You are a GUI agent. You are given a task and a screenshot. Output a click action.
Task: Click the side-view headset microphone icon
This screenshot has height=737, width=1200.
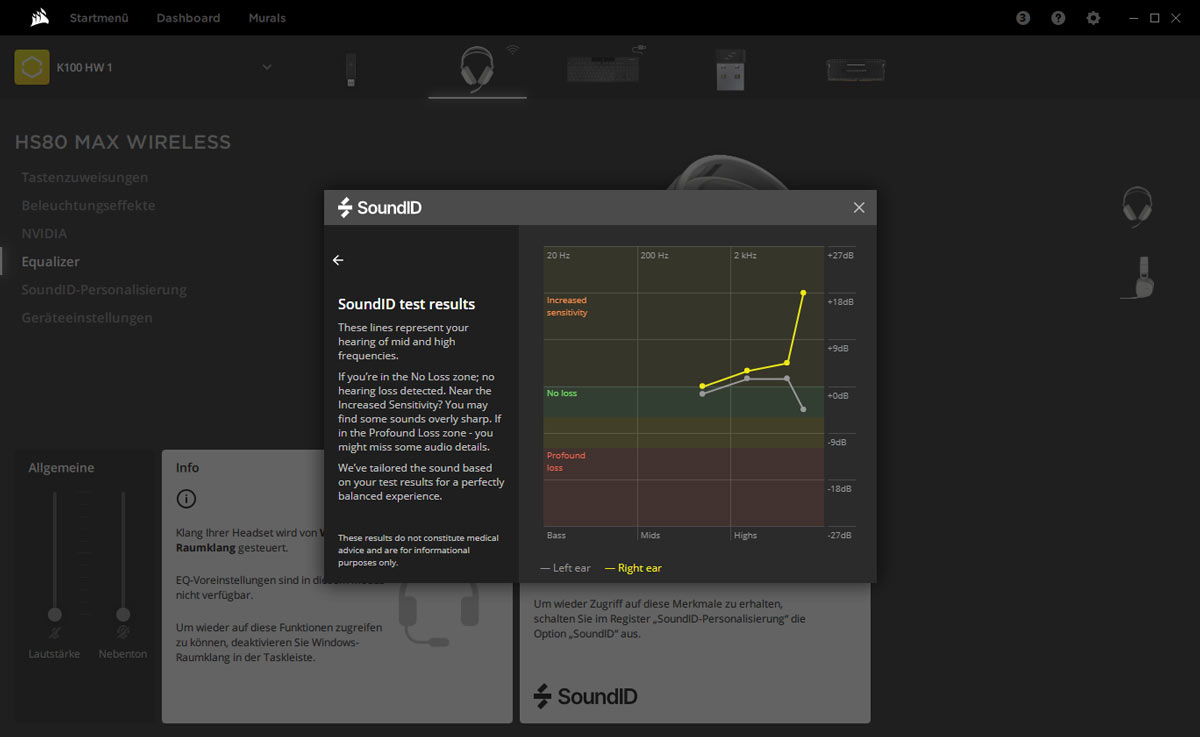coord(1138,277)
